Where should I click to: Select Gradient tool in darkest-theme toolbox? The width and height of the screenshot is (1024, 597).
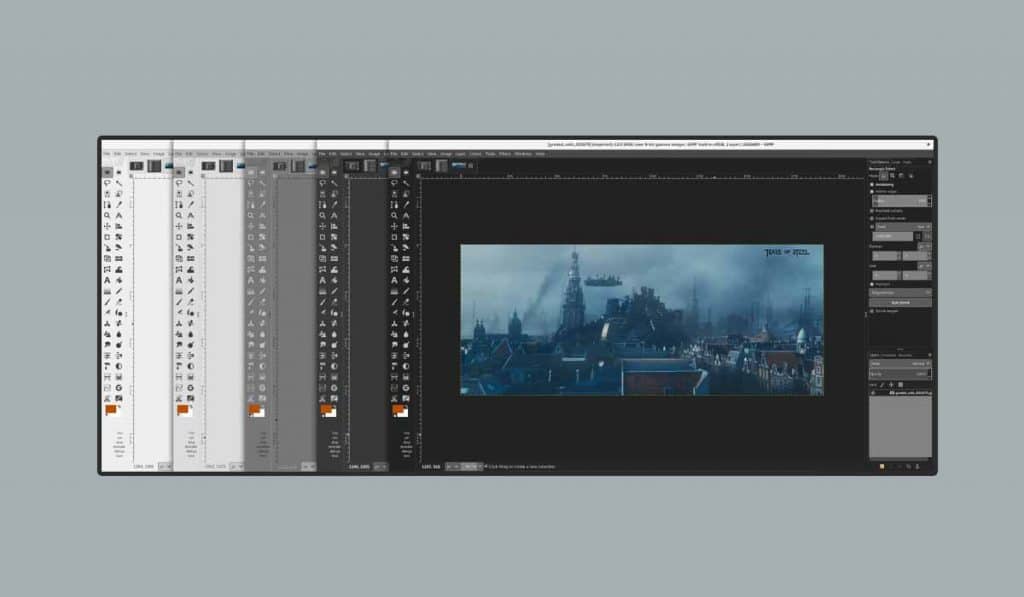click(394, 291)
